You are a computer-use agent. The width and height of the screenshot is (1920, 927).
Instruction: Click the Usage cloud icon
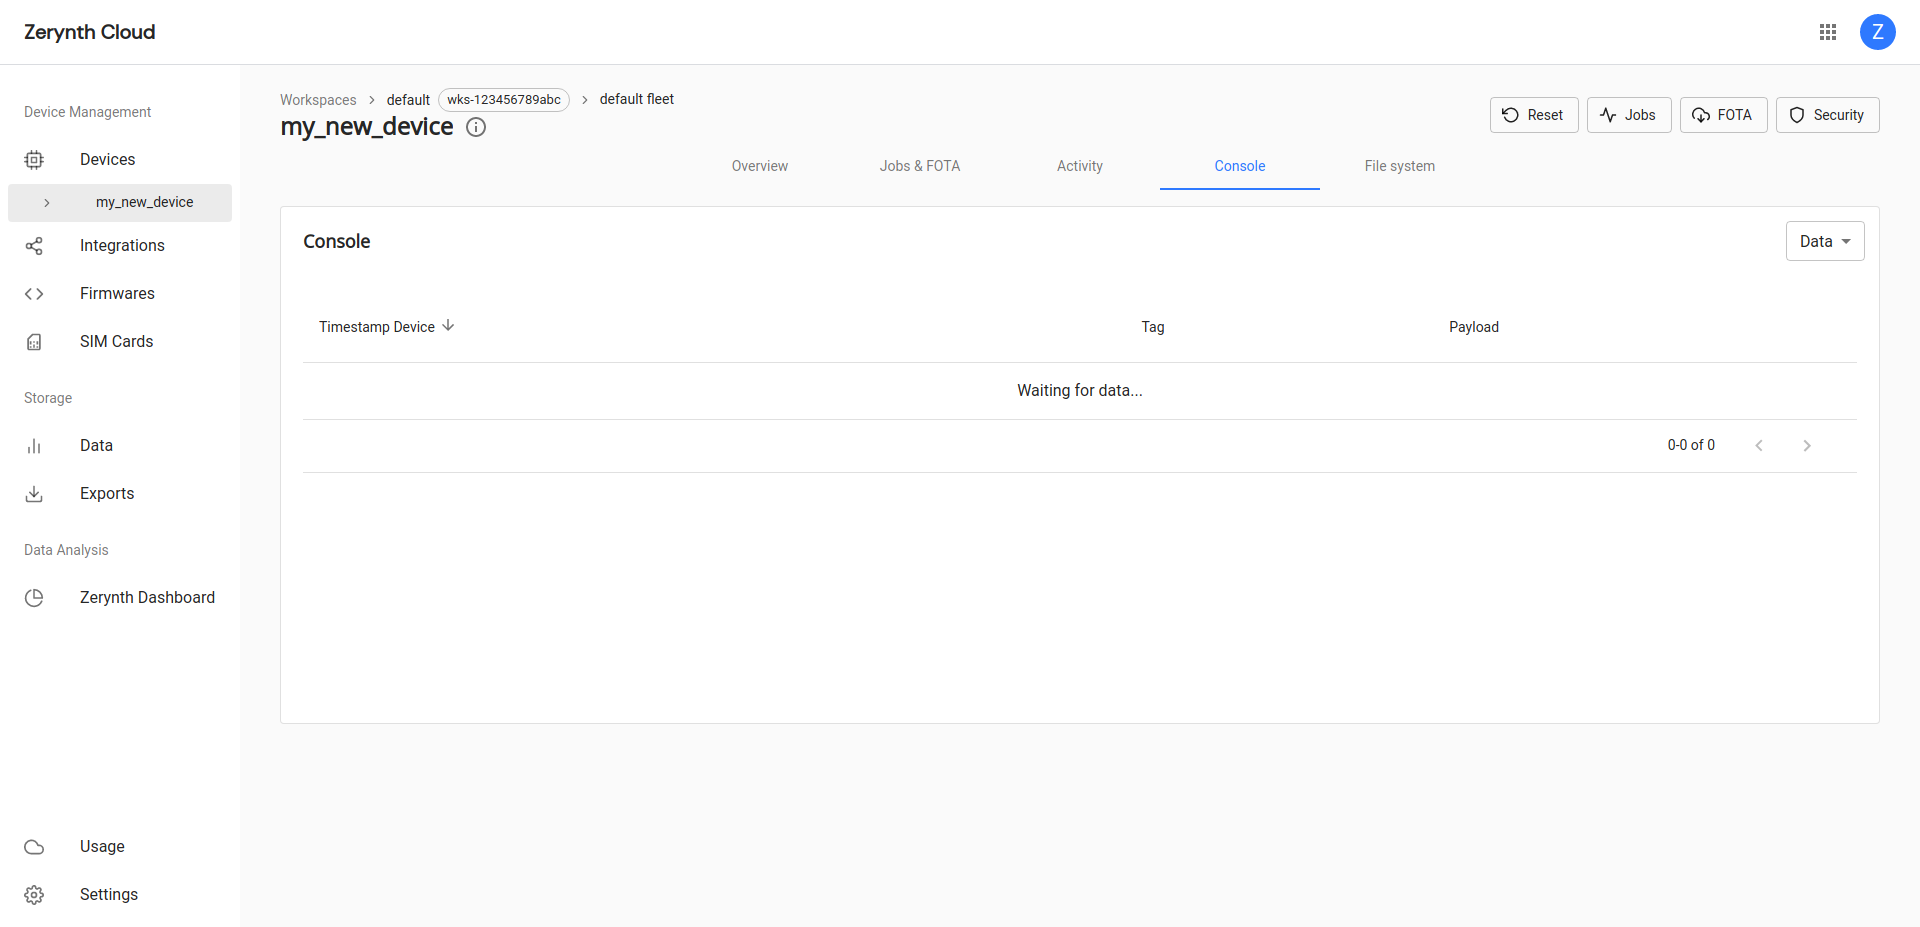coord(34,847)
